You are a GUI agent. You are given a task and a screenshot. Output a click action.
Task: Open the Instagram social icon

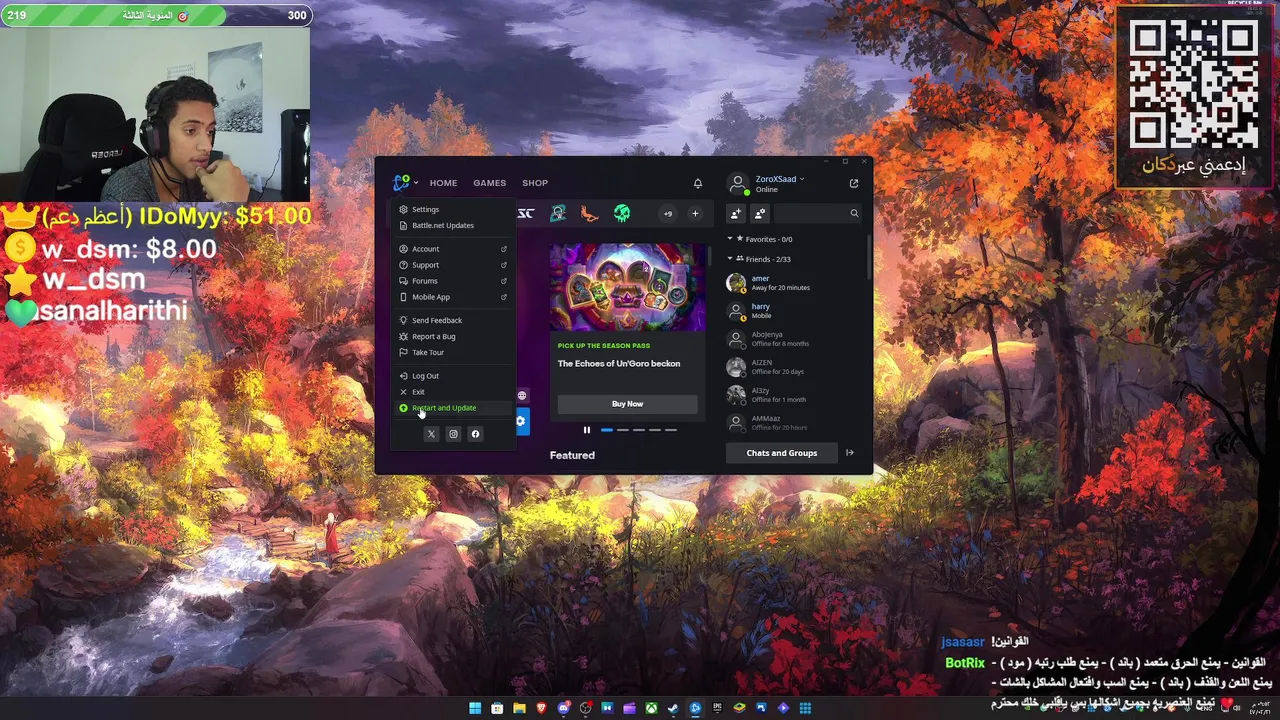(x=453, y=434)
